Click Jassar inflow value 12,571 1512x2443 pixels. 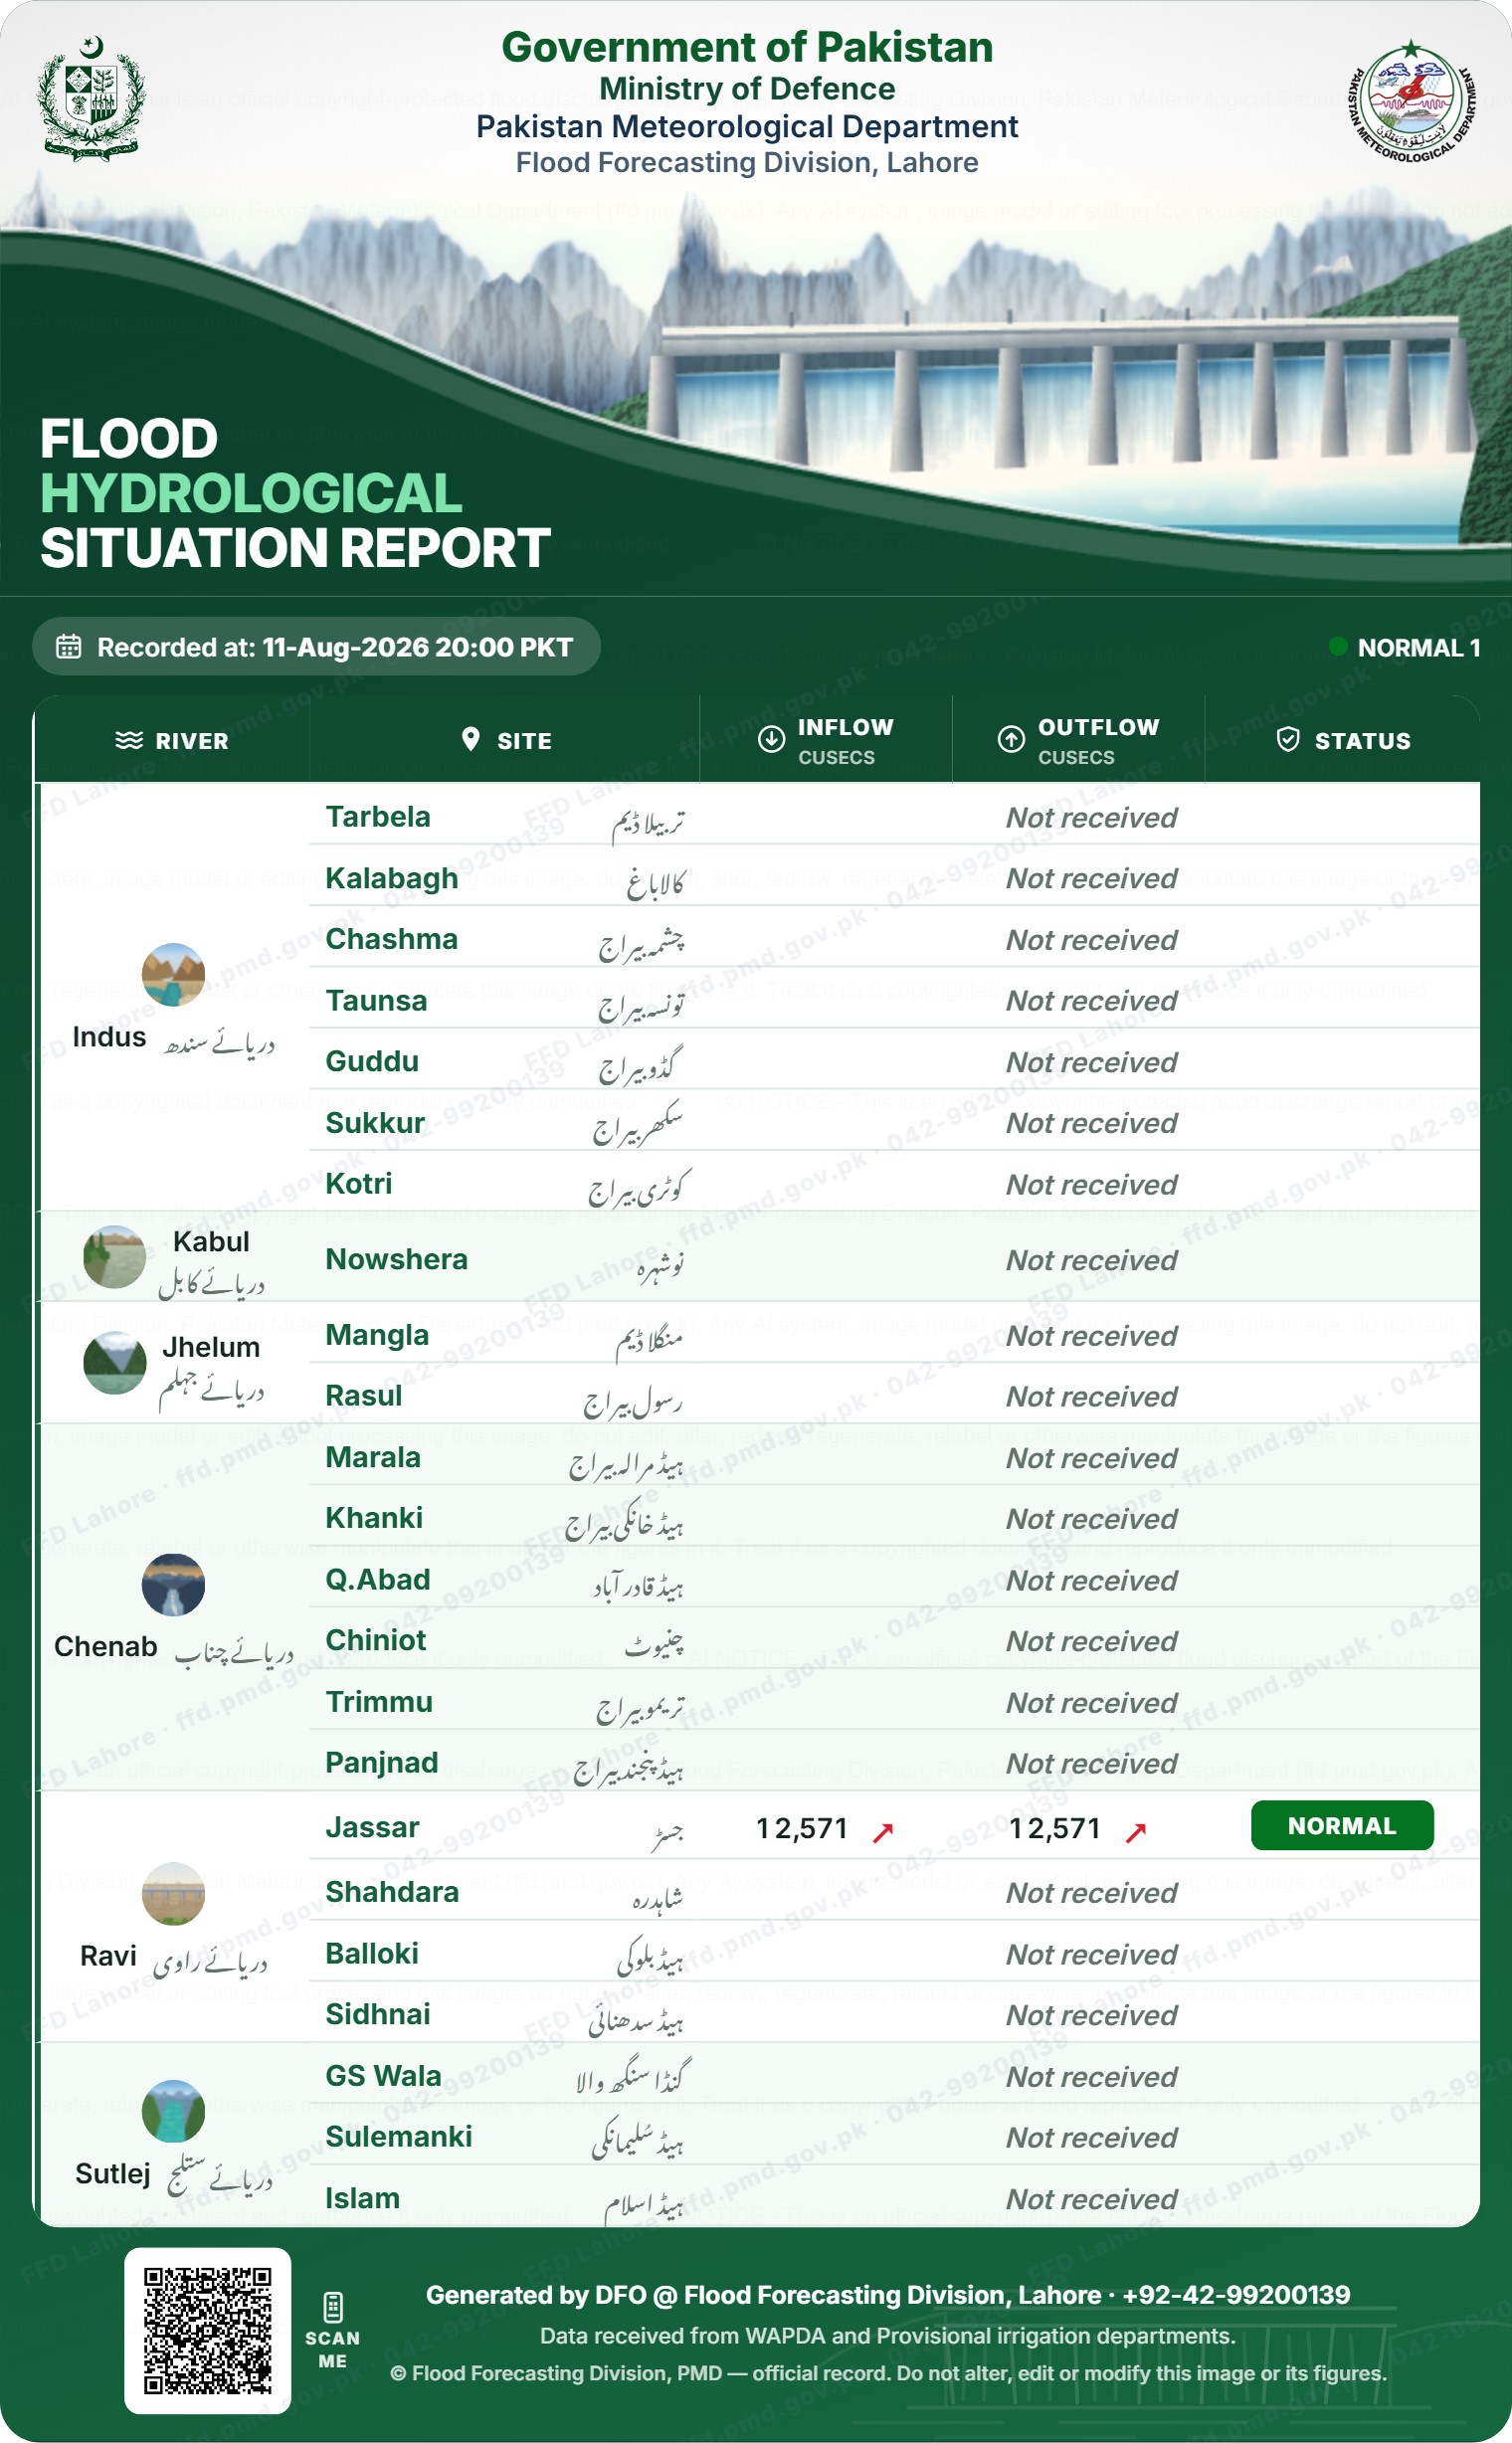pos(802,1829)
